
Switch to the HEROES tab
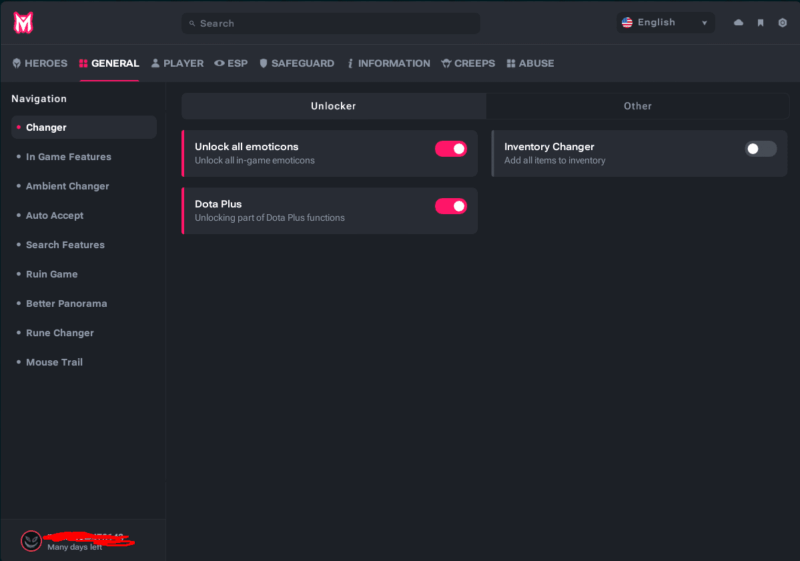[40, 63]
